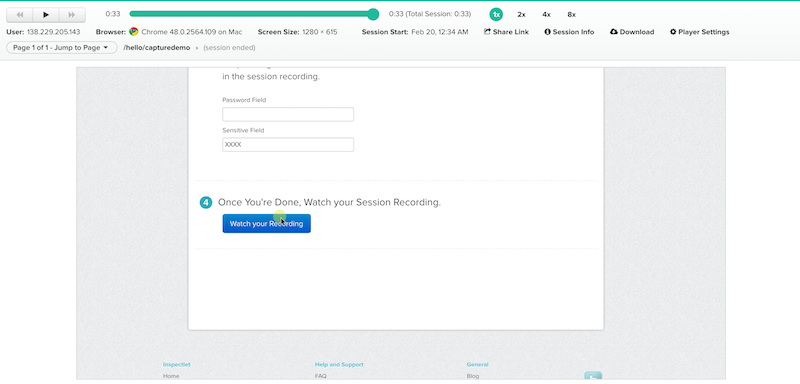This screenshot has width=800, height=384.
Task: Open the Share Link option
Action: coord(506,32)
